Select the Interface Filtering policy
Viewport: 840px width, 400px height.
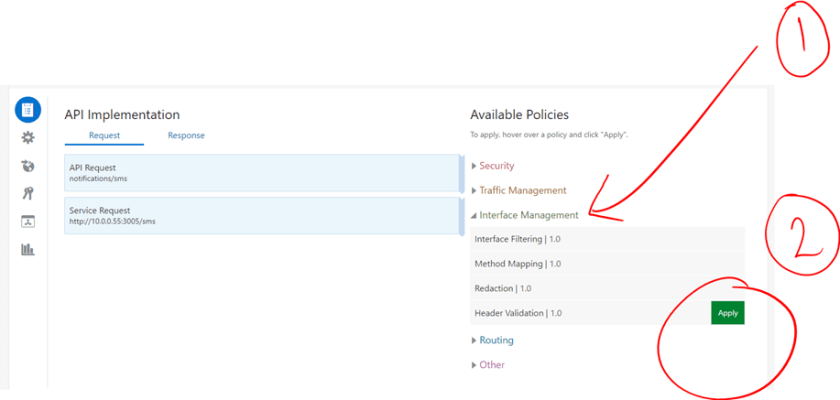[x=517, y=239]
